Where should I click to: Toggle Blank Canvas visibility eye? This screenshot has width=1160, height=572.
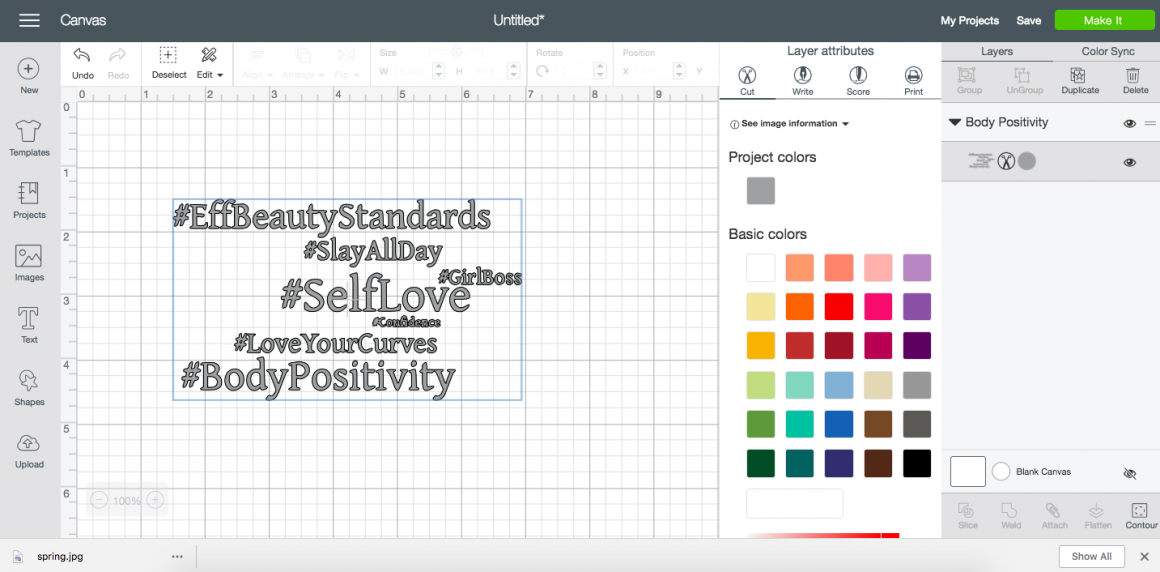coord(1130,474)
